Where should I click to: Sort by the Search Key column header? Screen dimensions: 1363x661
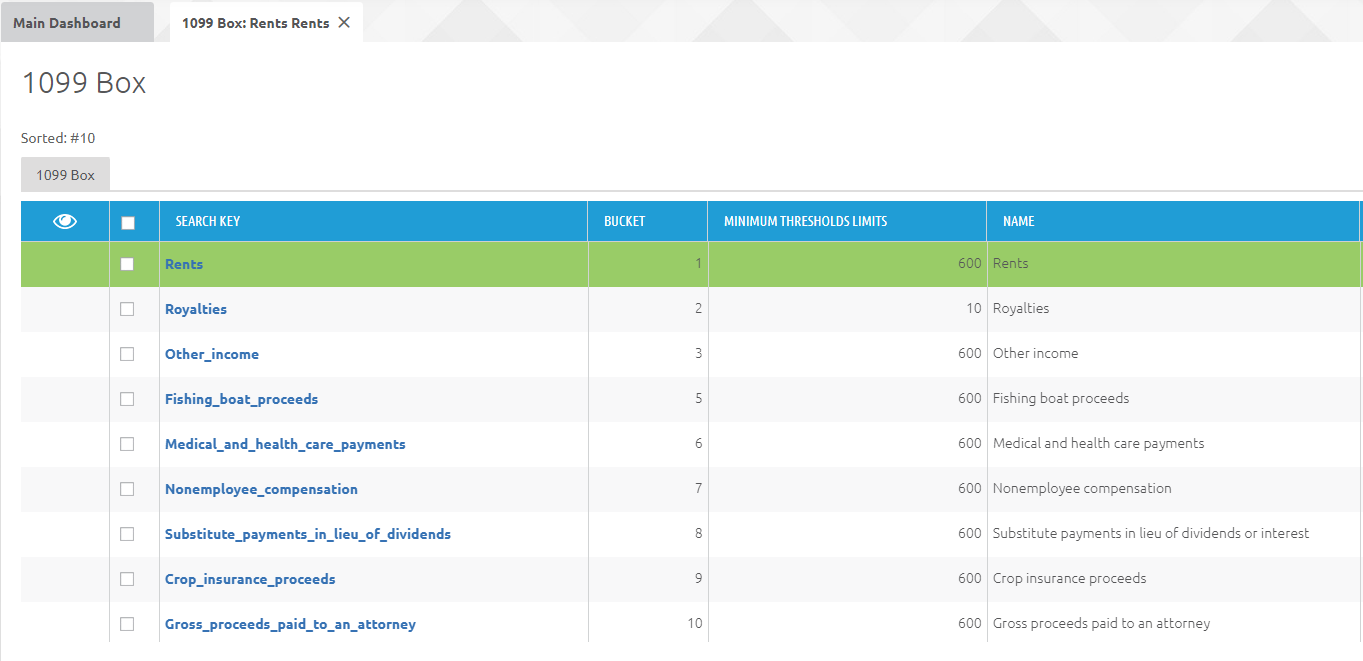pyautogui.click(x=208, y=221)
